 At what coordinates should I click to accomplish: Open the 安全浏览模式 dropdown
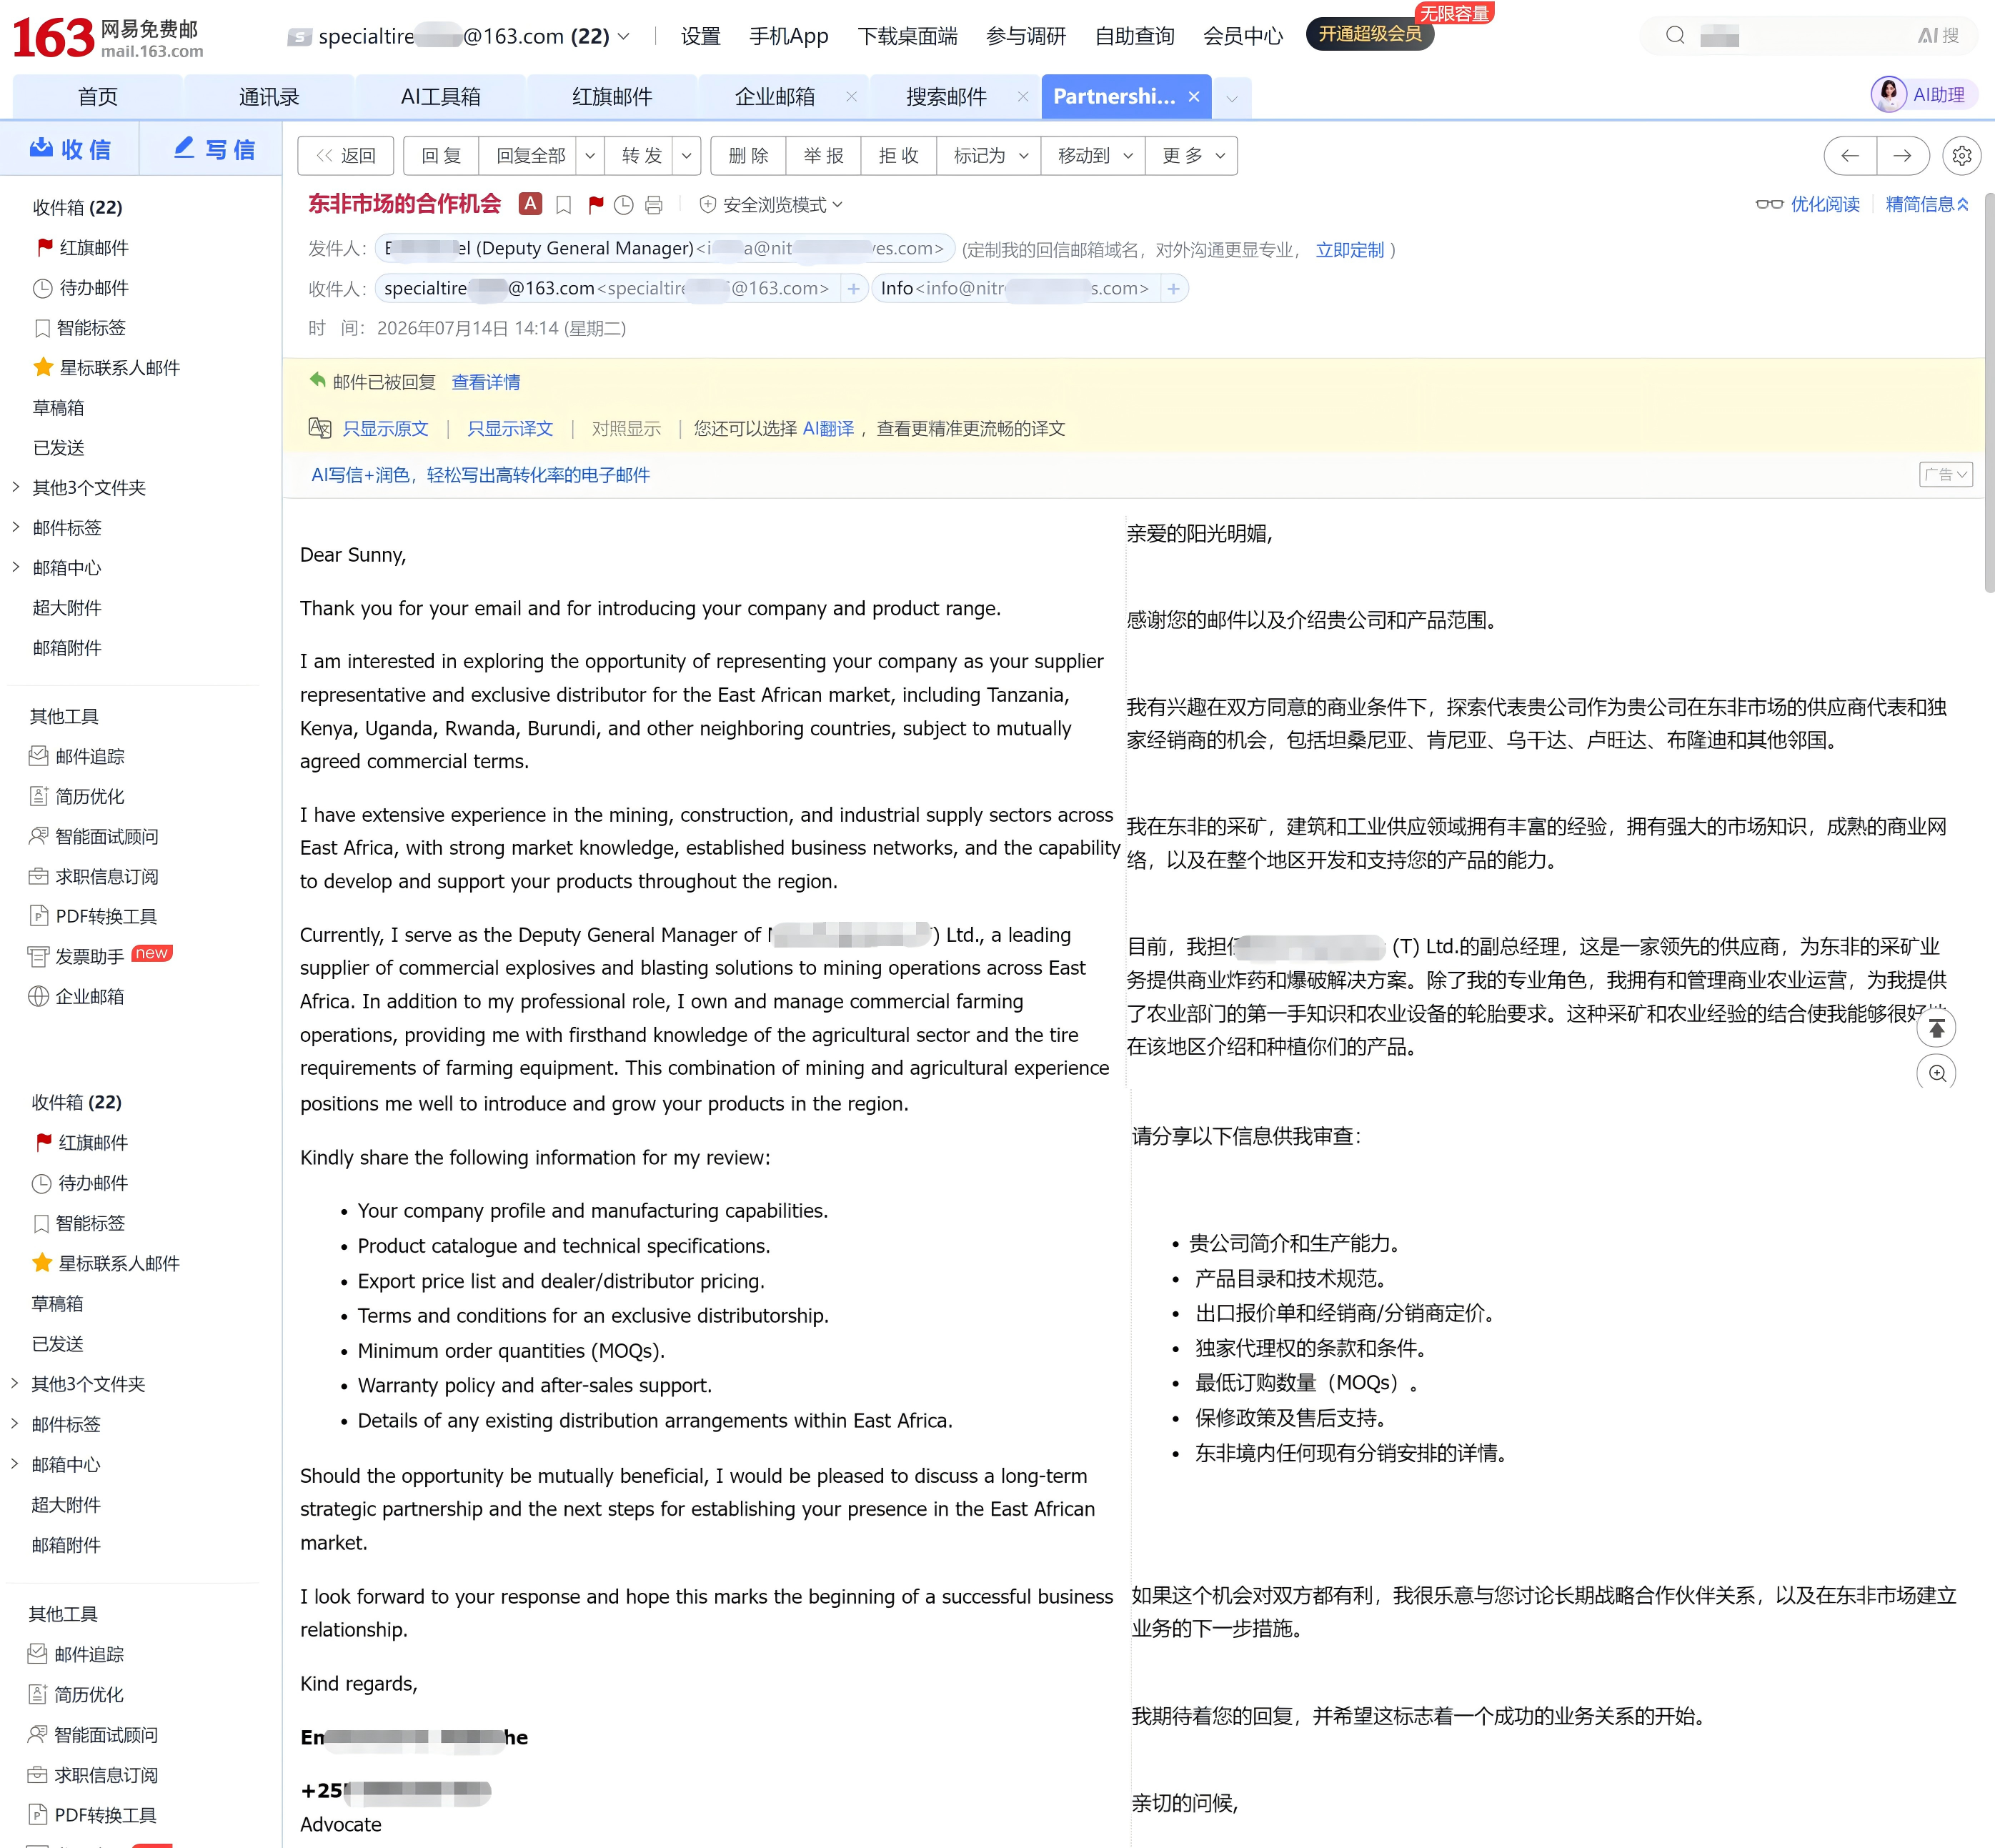(x=771, y=205)
